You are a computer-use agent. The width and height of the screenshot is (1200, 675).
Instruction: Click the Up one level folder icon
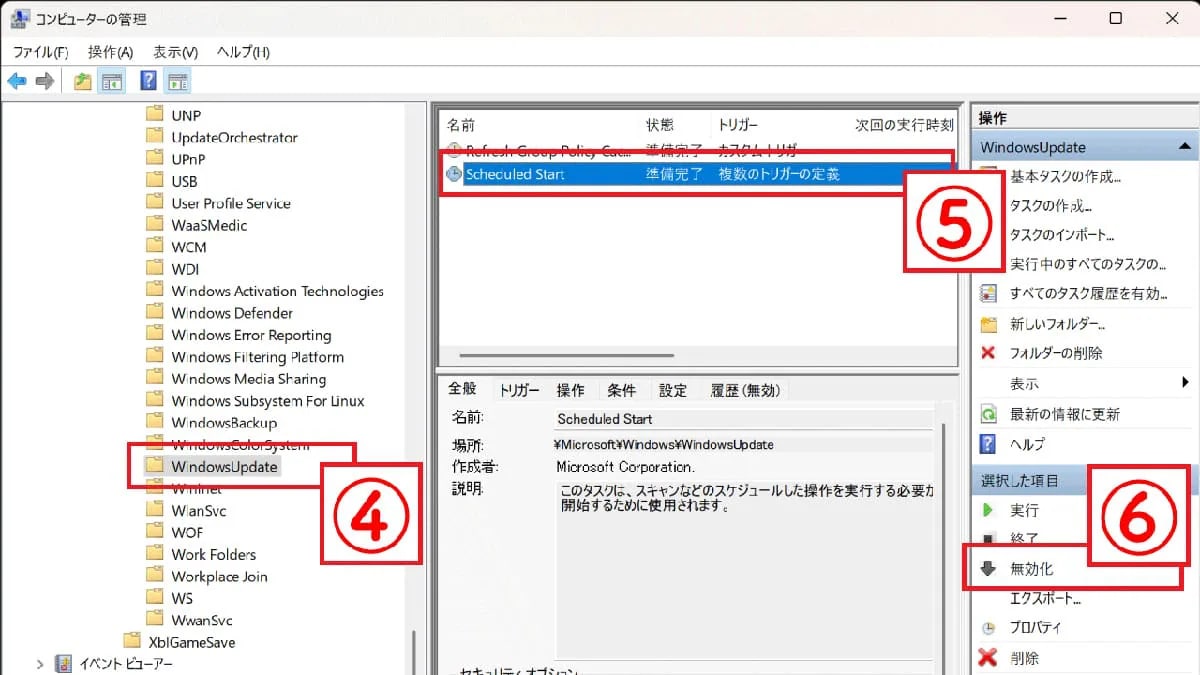[x=82, y=82]
